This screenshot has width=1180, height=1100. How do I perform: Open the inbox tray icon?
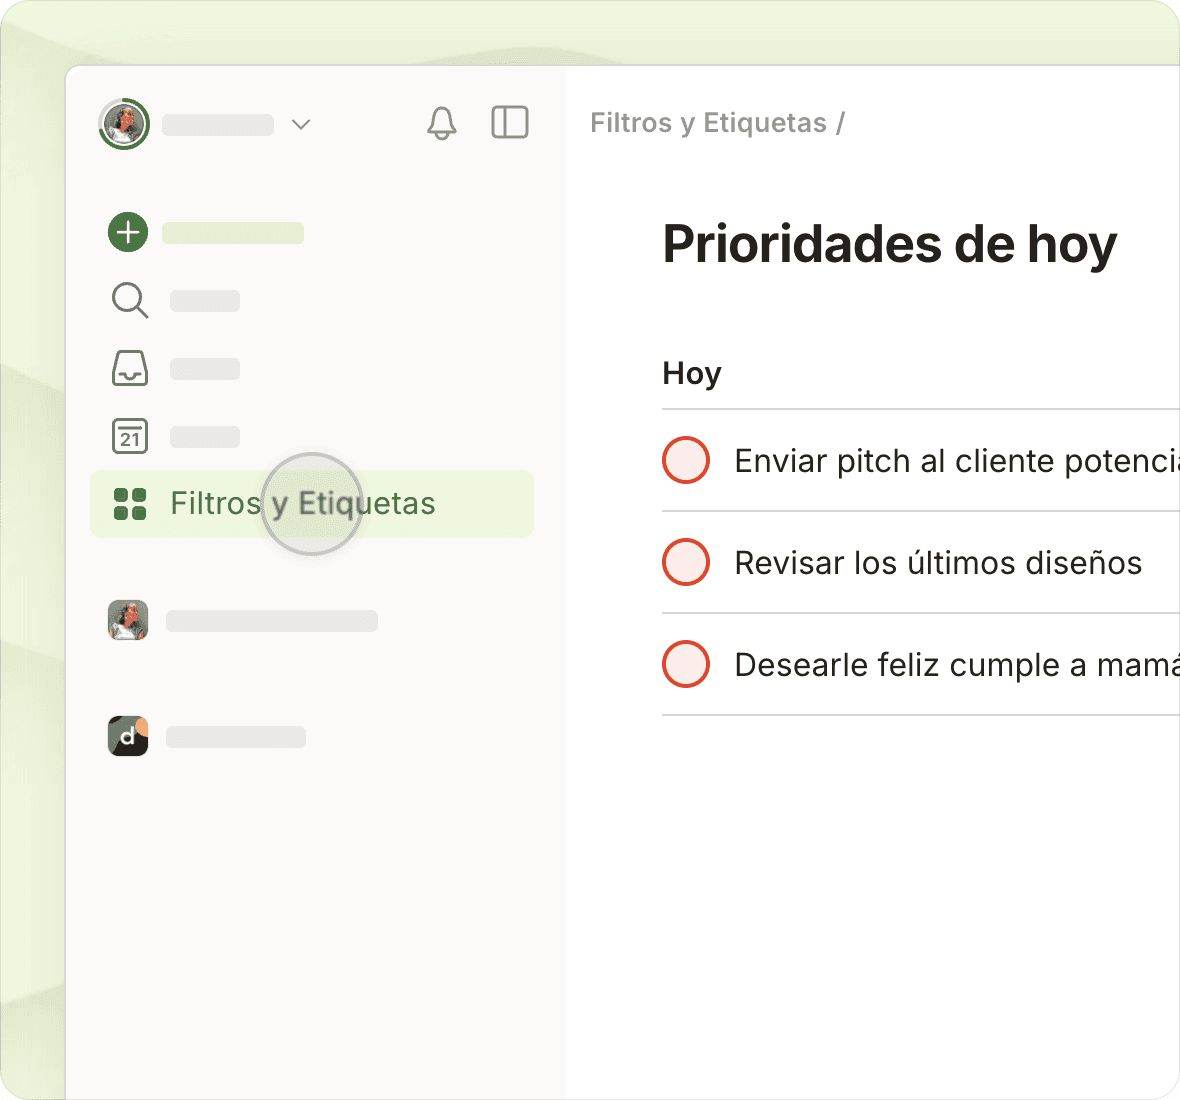pos(129,368)
